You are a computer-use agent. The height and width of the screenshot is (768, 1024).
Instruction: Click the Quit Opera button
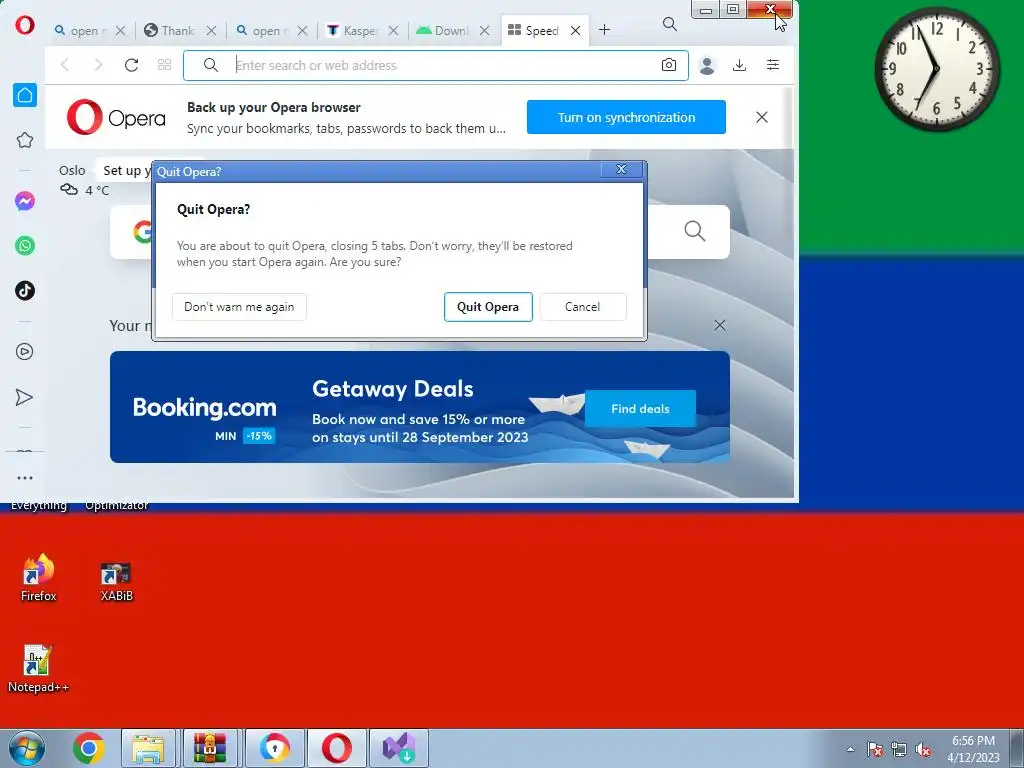(488, 307)
